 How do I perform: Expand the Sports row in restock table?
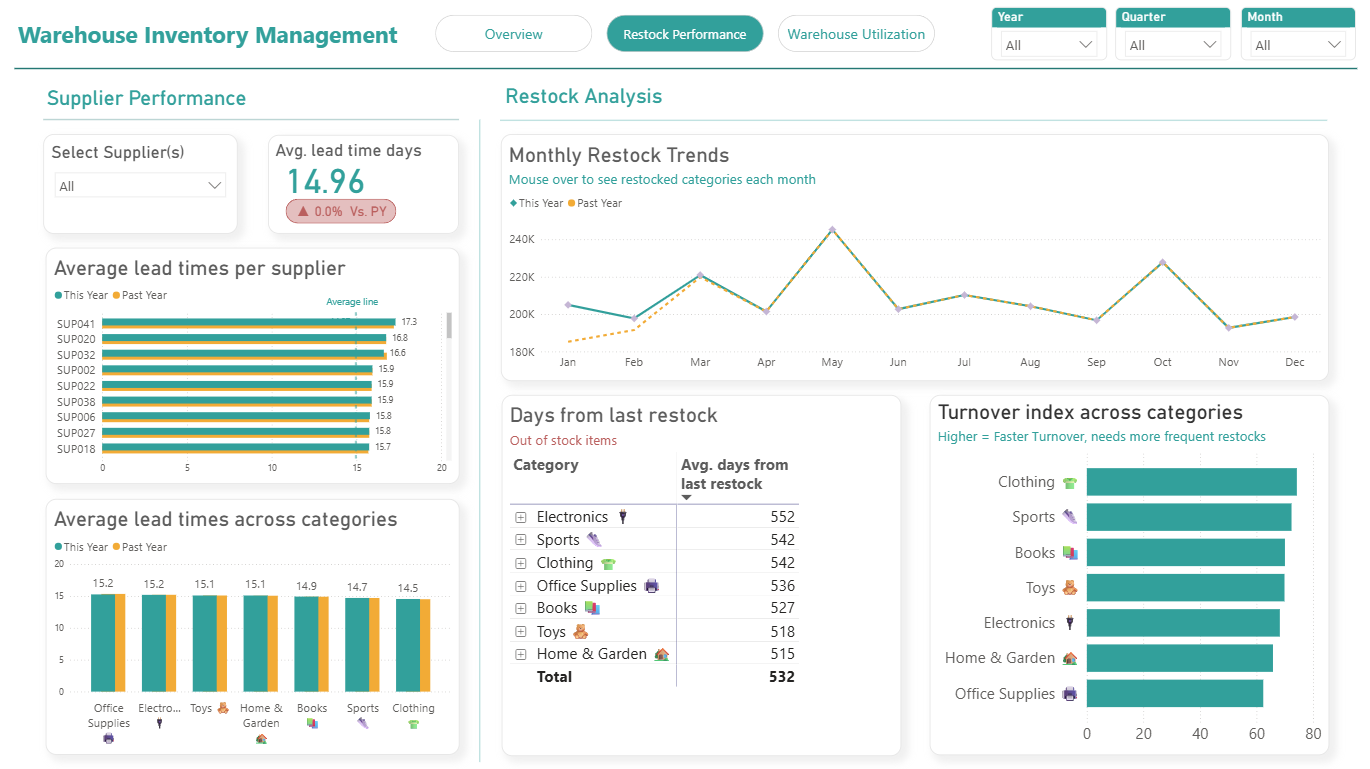click(x=520, y=540)
